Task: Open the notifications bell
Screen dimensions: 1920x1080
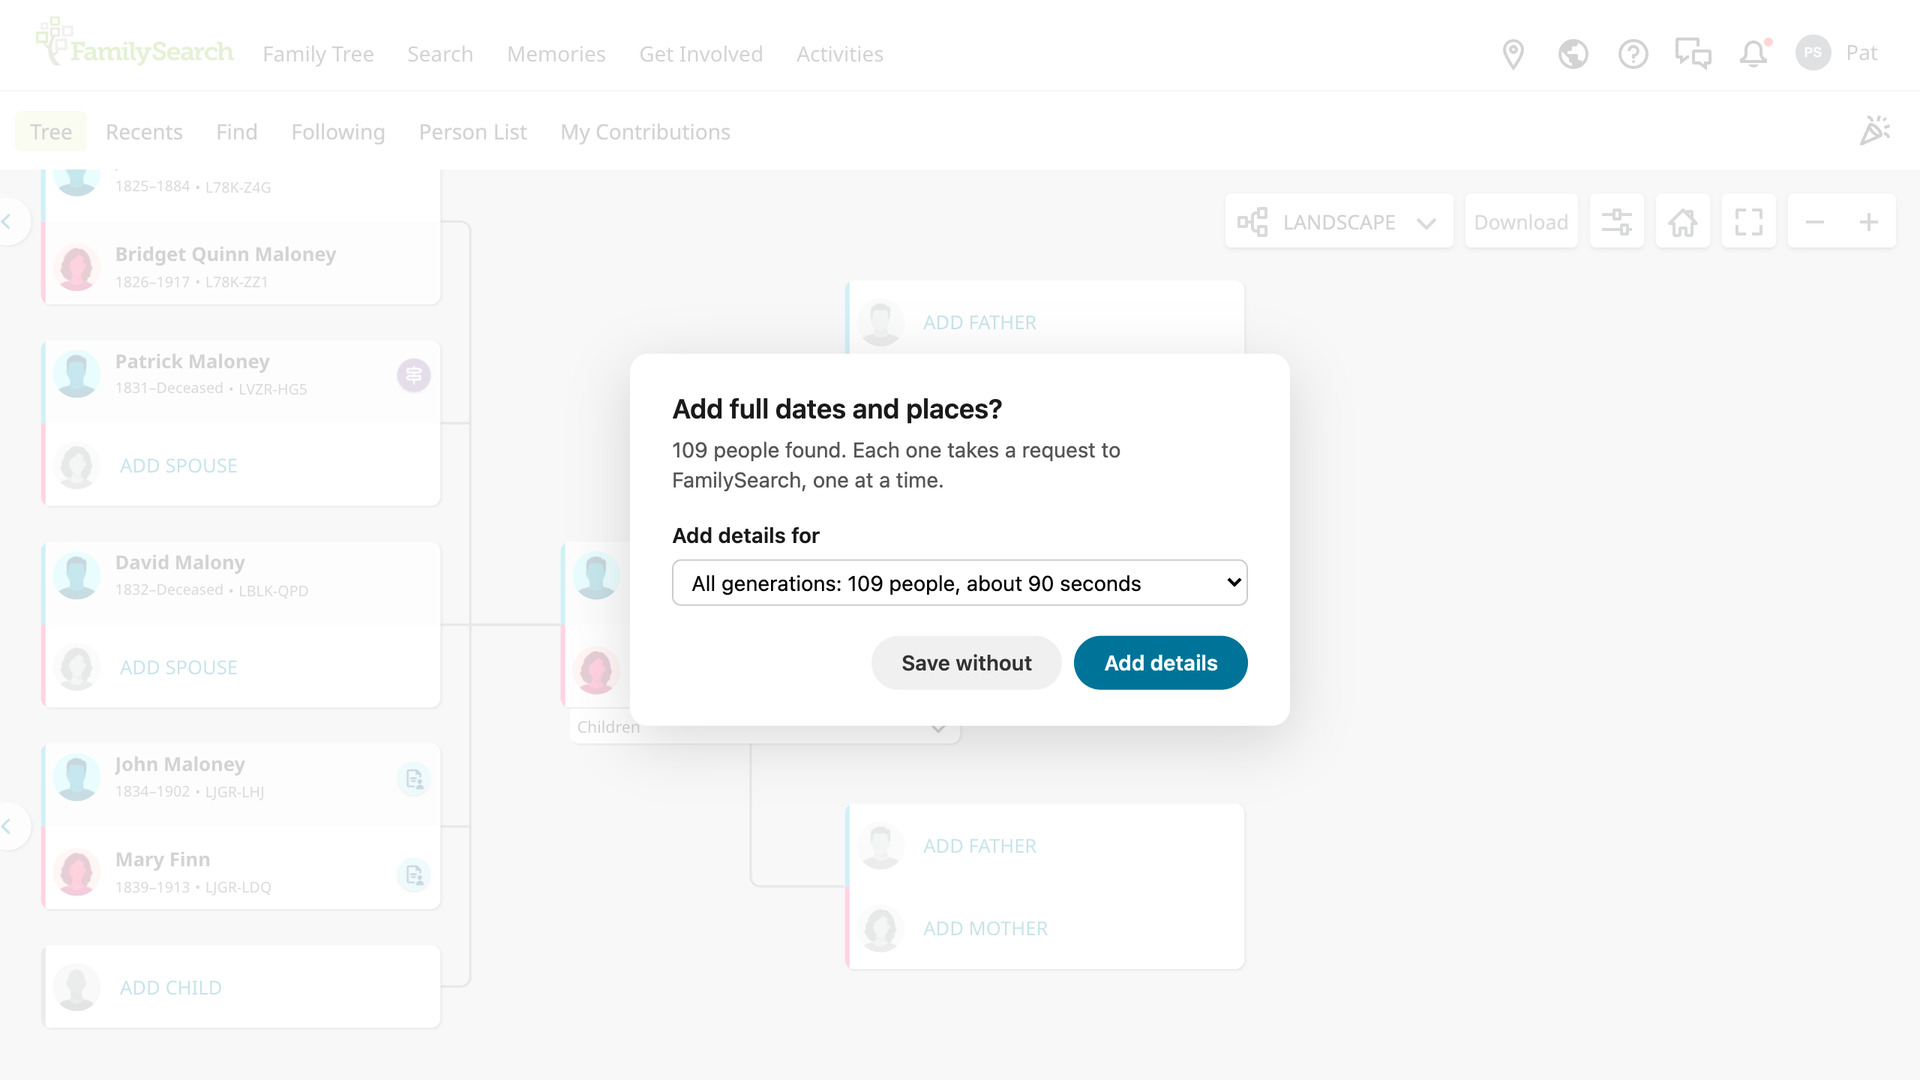Action: [1754, 54]
